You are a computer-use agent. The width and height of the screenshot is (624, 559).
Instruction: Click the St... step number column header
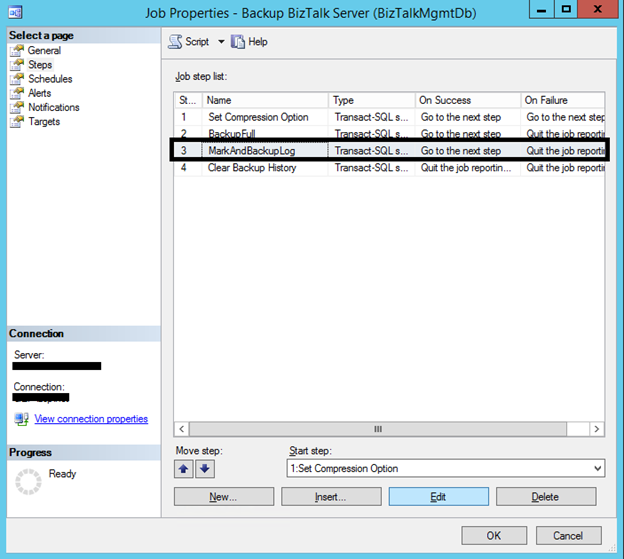188,100
